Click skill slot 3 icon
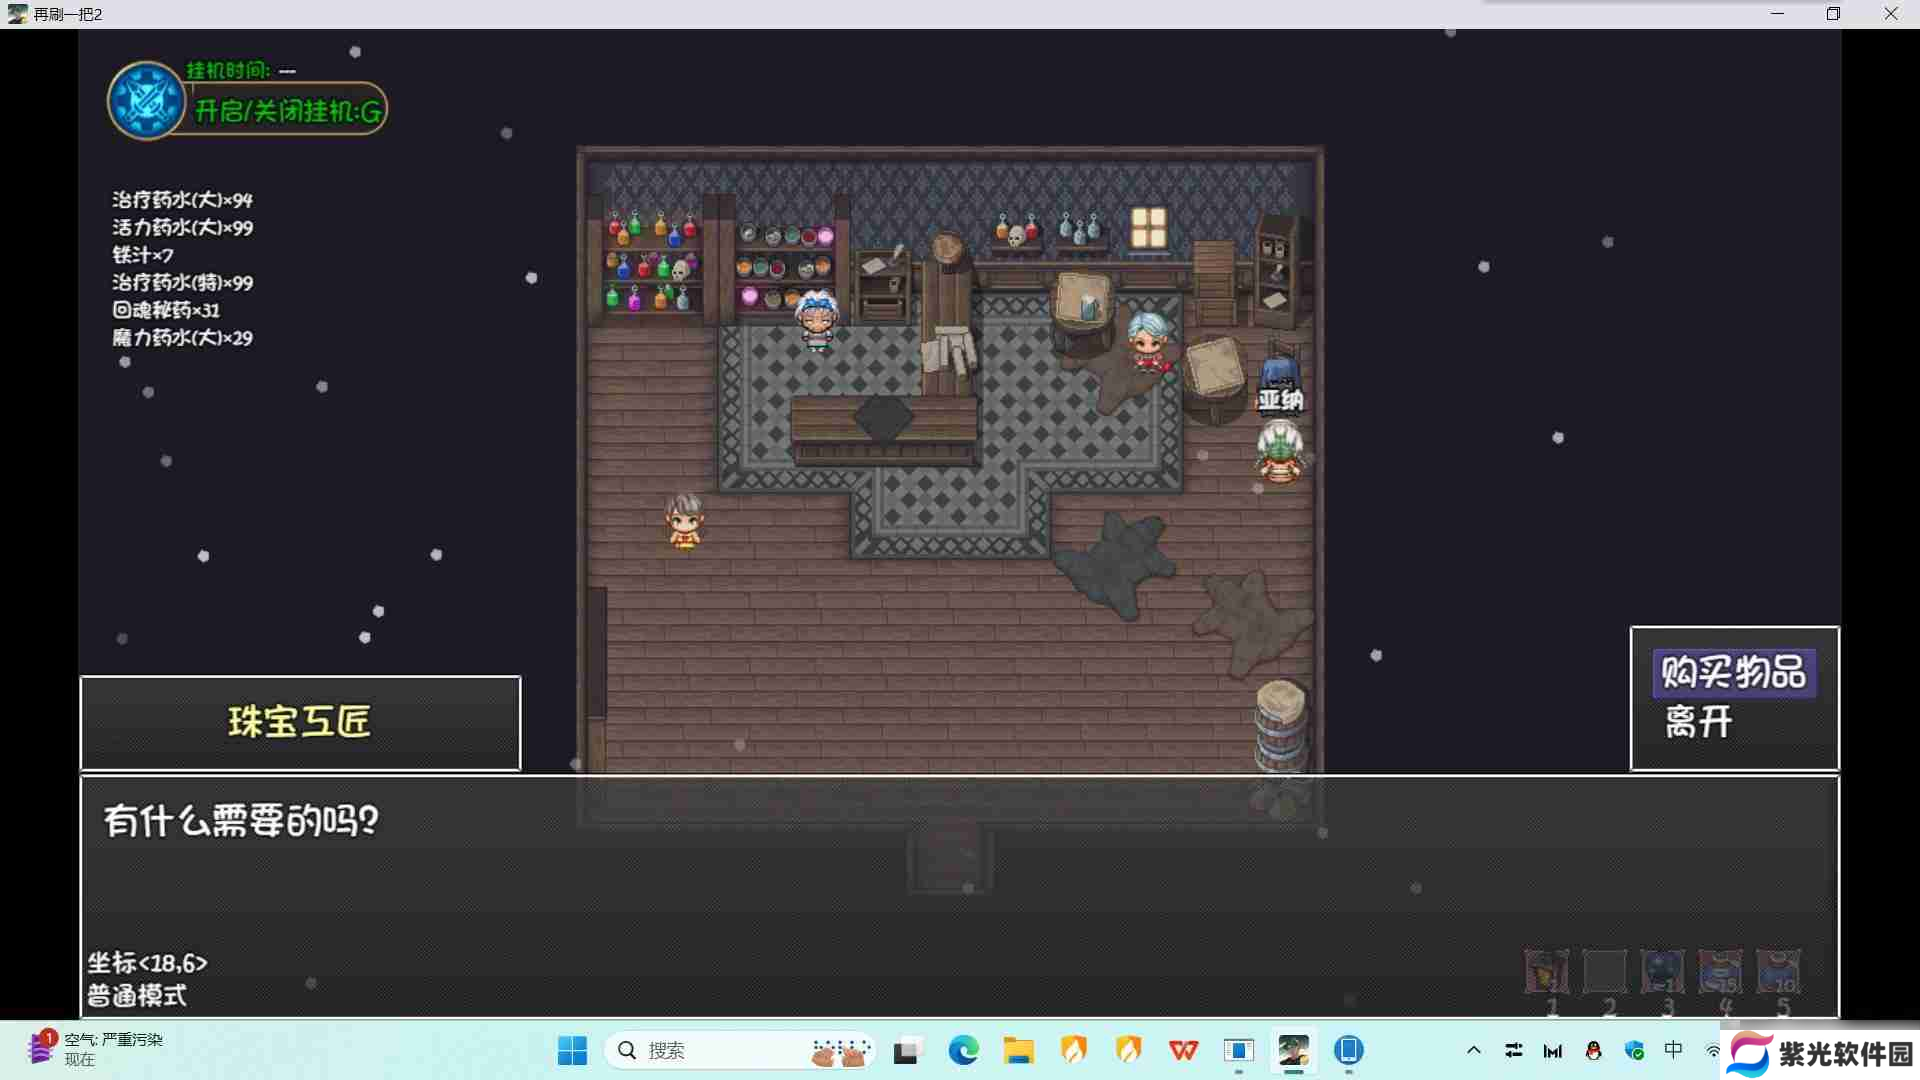Image resolution: width=1920 pixels, height=1080 pixels. pos(1662,971)
